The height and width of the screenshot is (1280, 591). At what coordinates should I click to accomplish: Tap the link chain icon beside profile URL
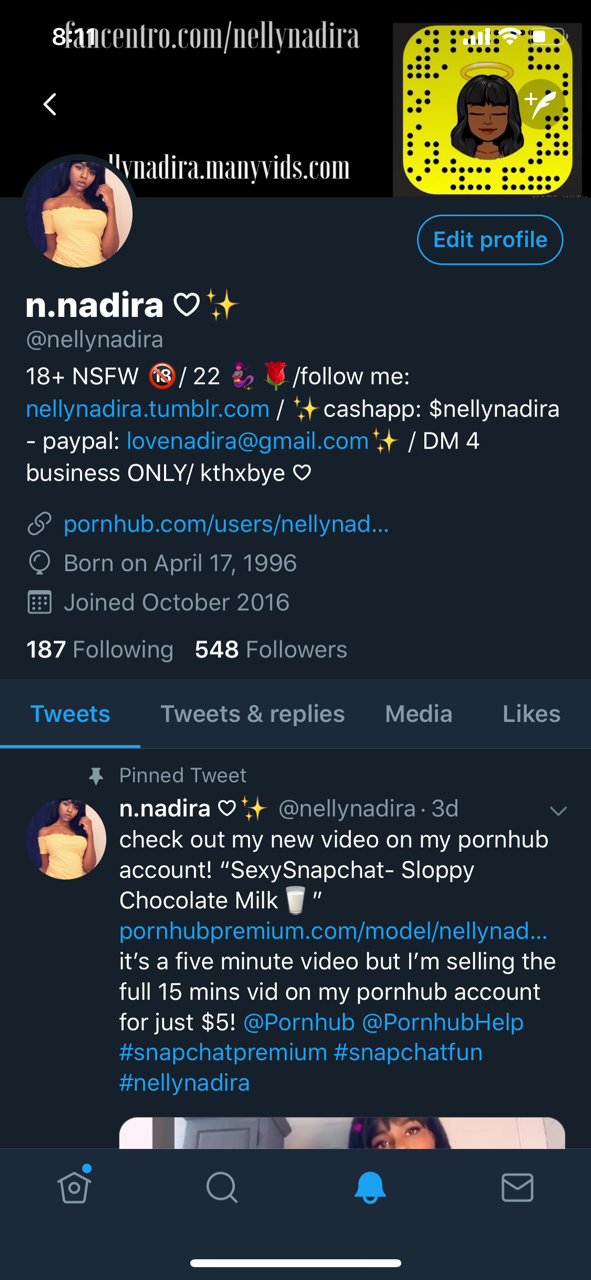click(x=39, y=524)
